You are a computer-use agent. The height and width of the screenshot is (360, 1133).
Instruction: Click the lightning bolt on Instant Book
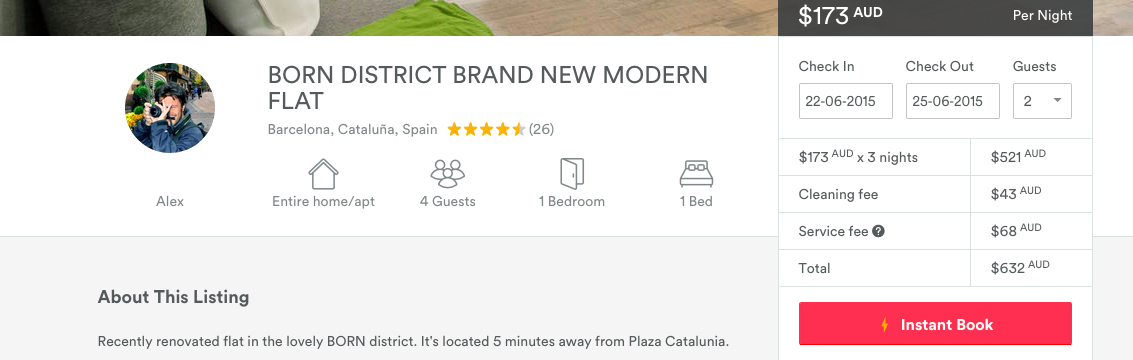(884, 325)
